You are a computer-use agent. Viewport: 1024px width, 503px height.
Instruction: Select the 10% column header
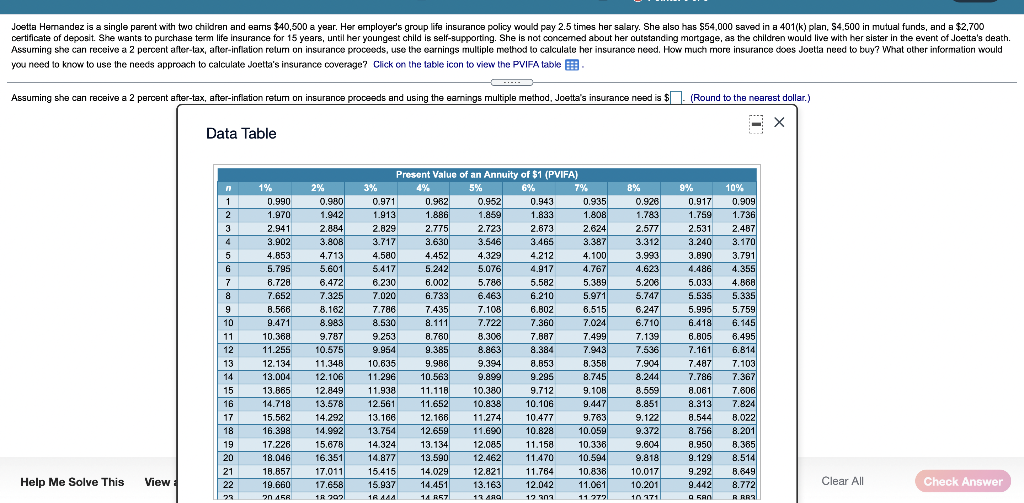tap(734, 186)
